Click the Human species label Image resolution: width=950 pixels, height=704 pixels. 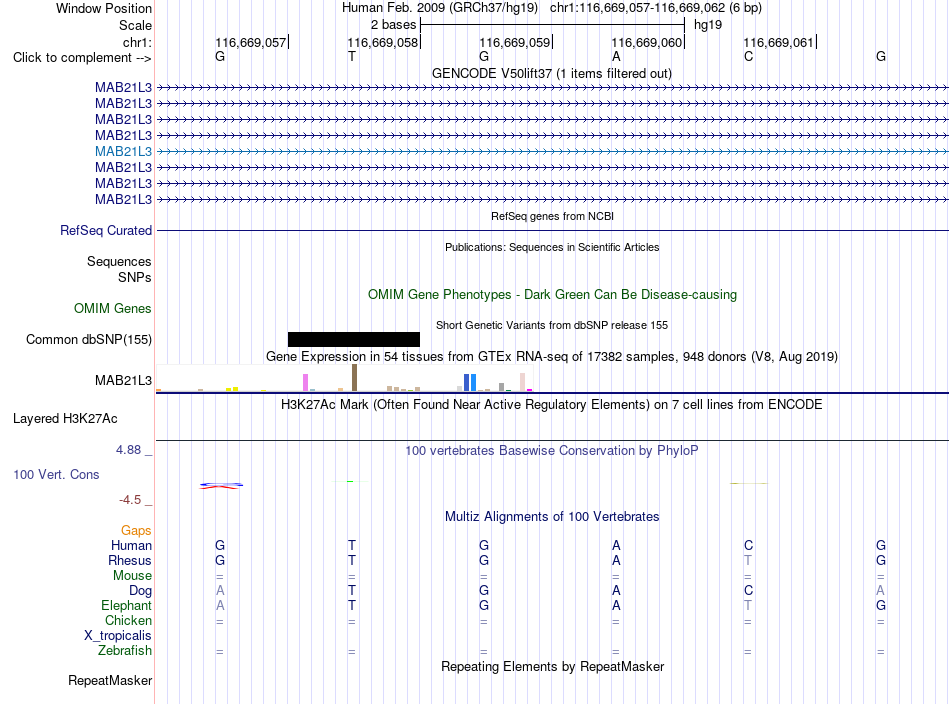pos(131,545)
